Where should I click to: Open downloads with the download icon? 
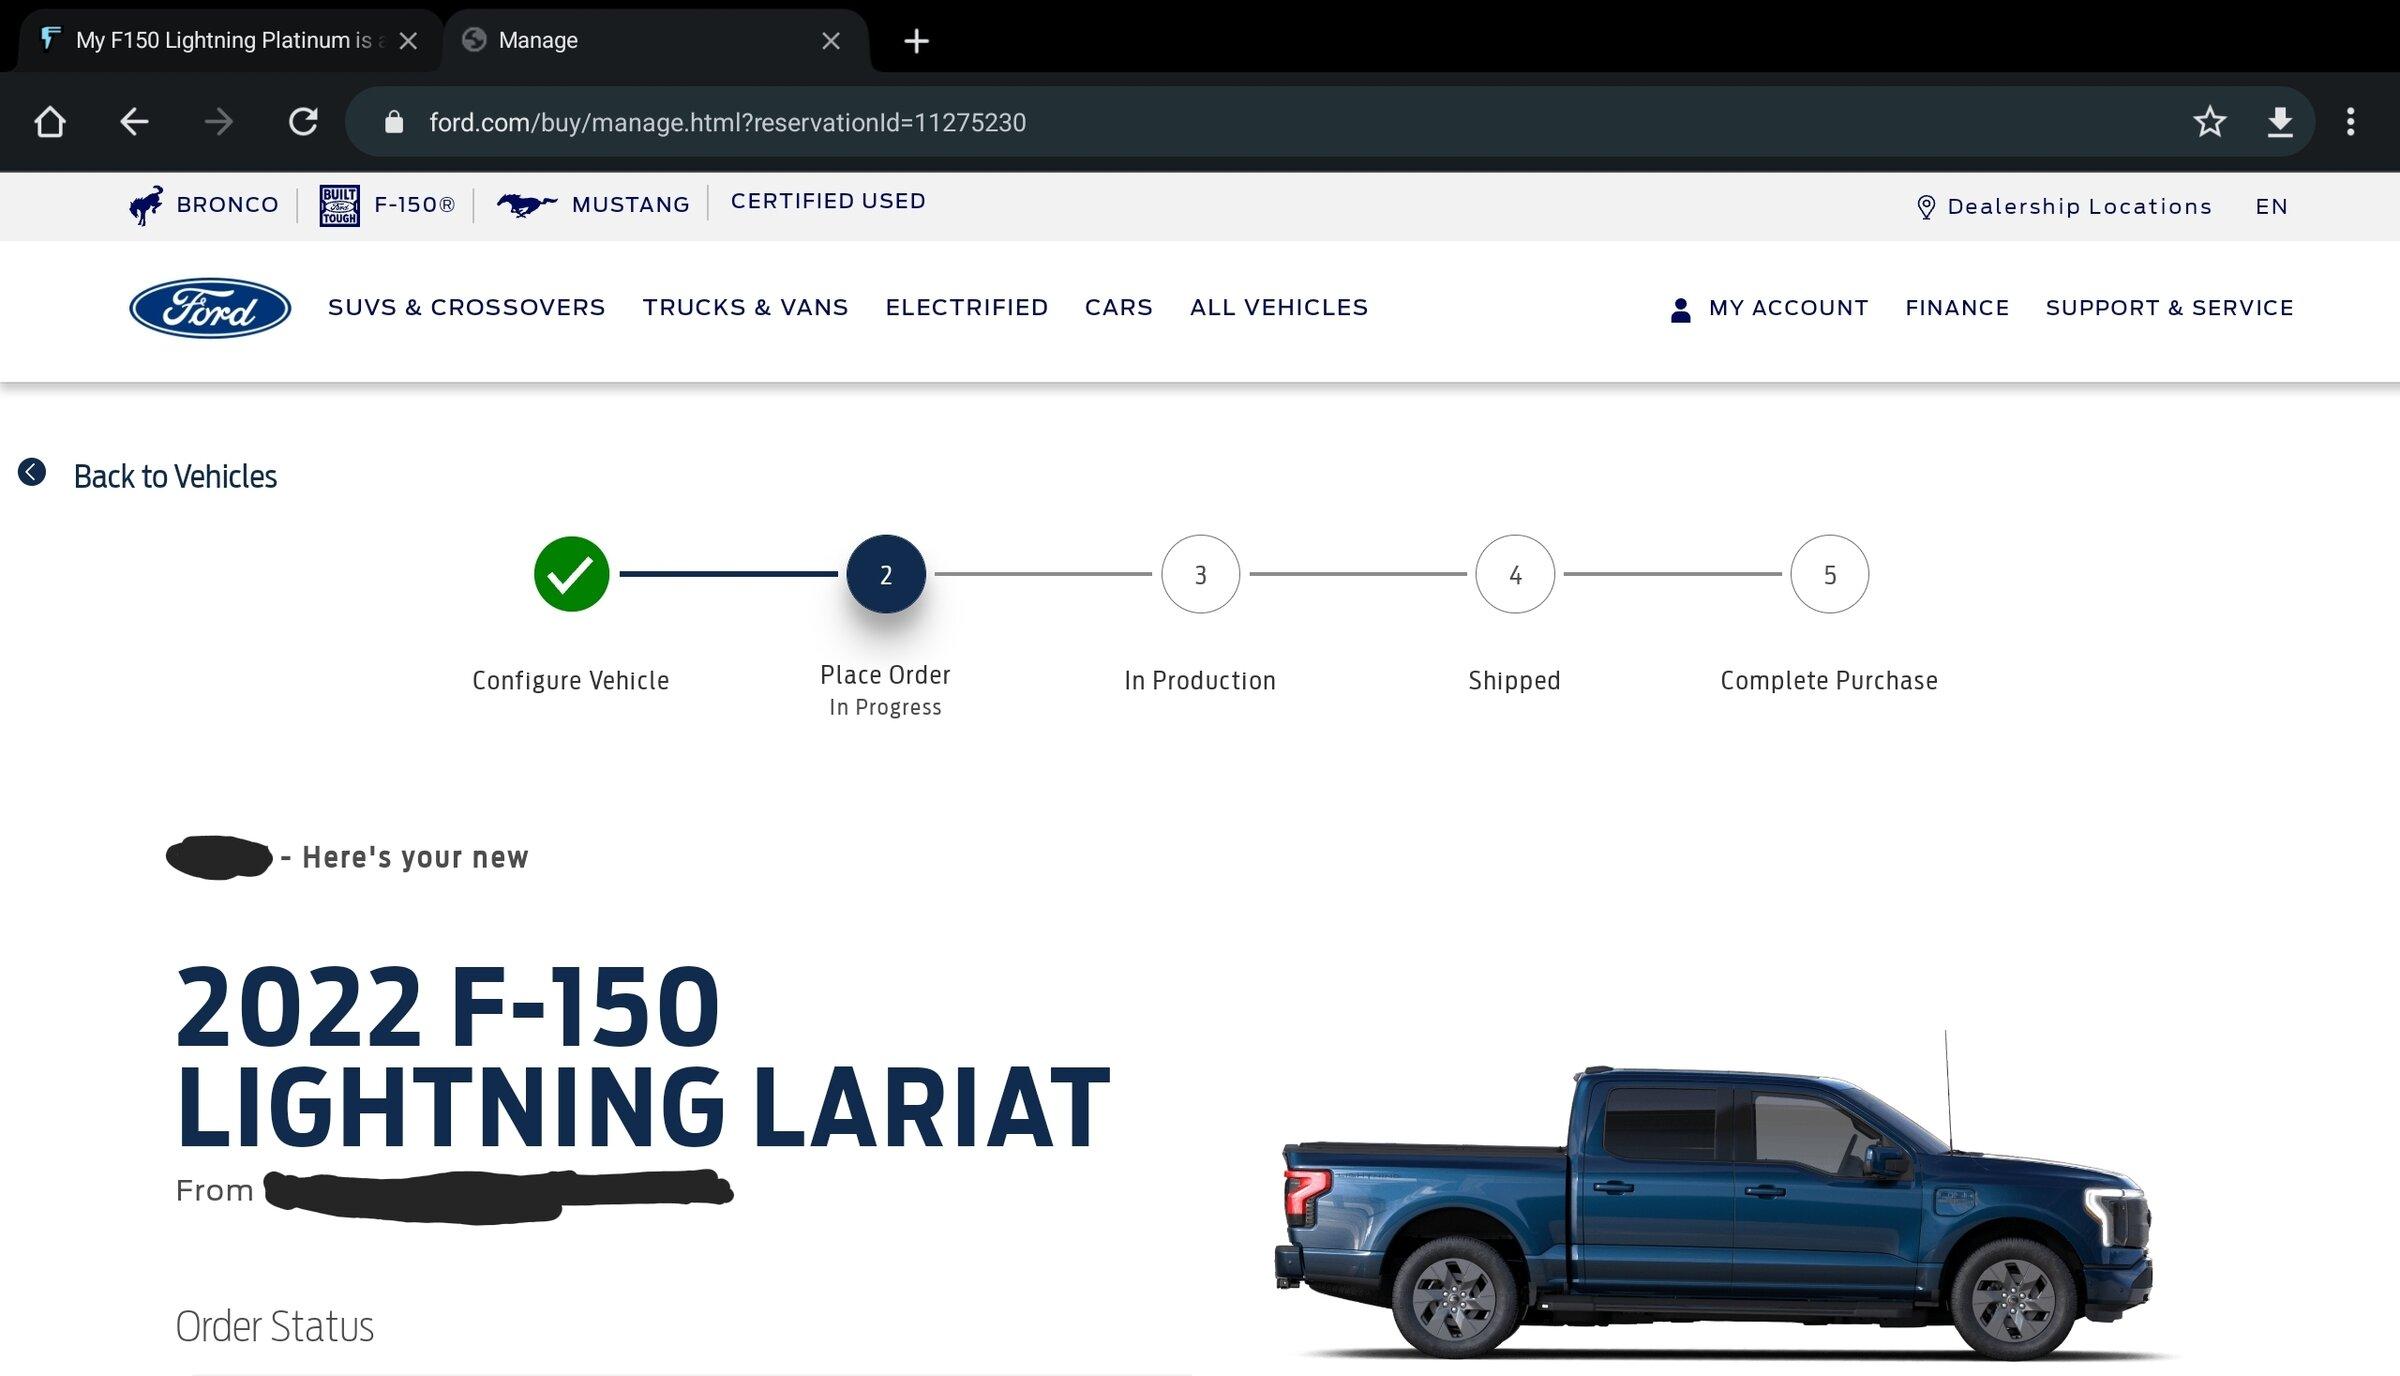pos(2280,122)
